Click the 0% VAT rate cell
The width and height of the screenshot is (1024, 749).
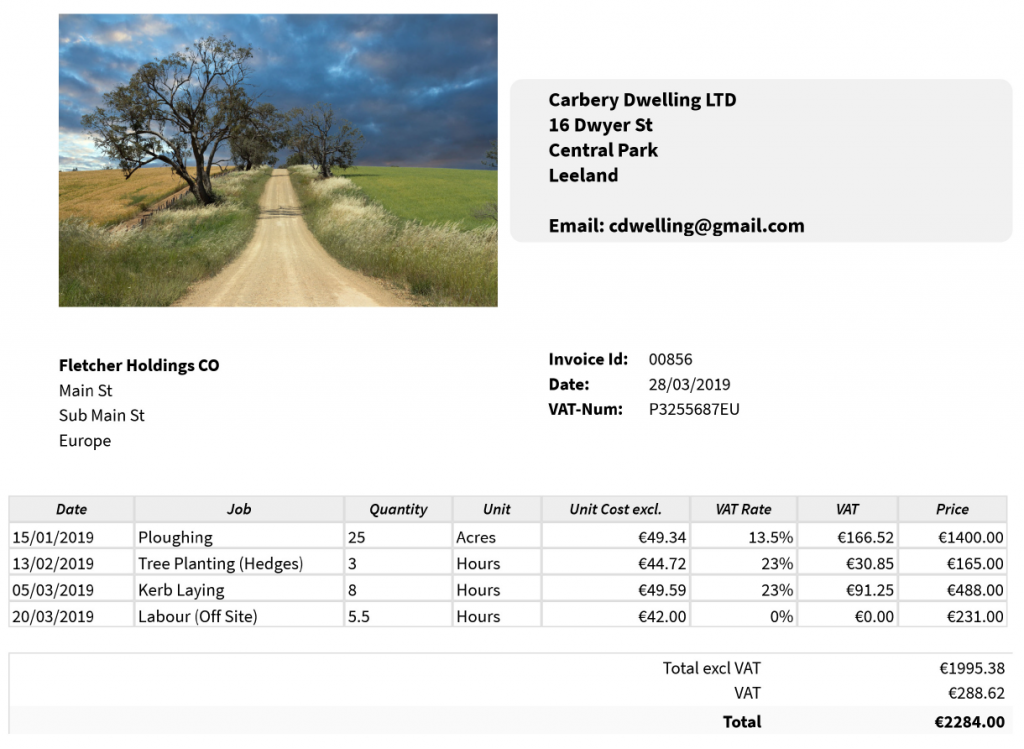743,616
